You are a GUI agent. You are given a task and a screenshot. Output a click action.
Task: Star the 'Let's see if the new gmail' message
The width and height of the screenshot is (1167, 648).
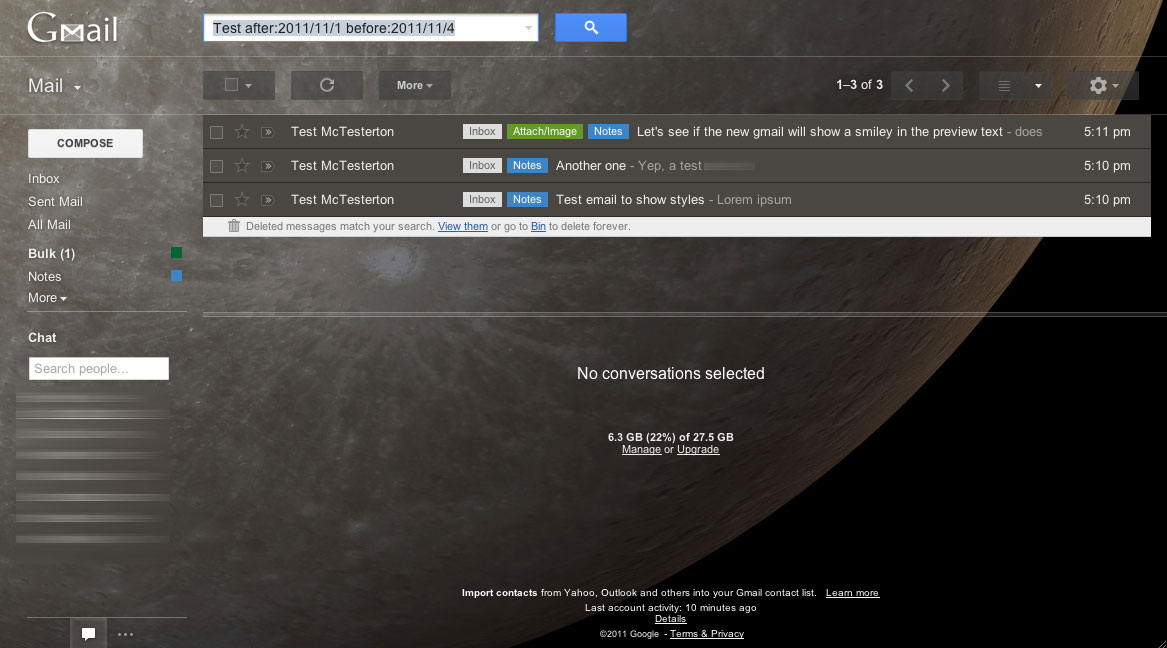(x=242, y=132)
